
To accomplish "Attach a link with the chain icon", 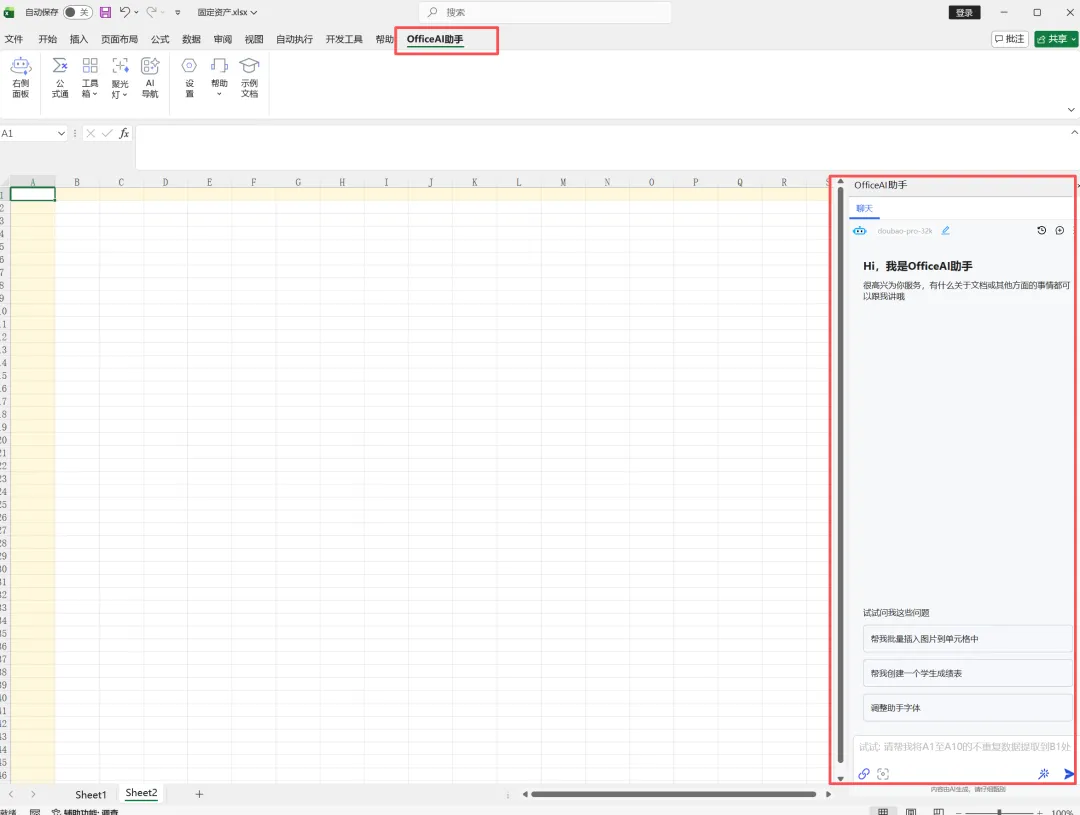I will point(864,774).
